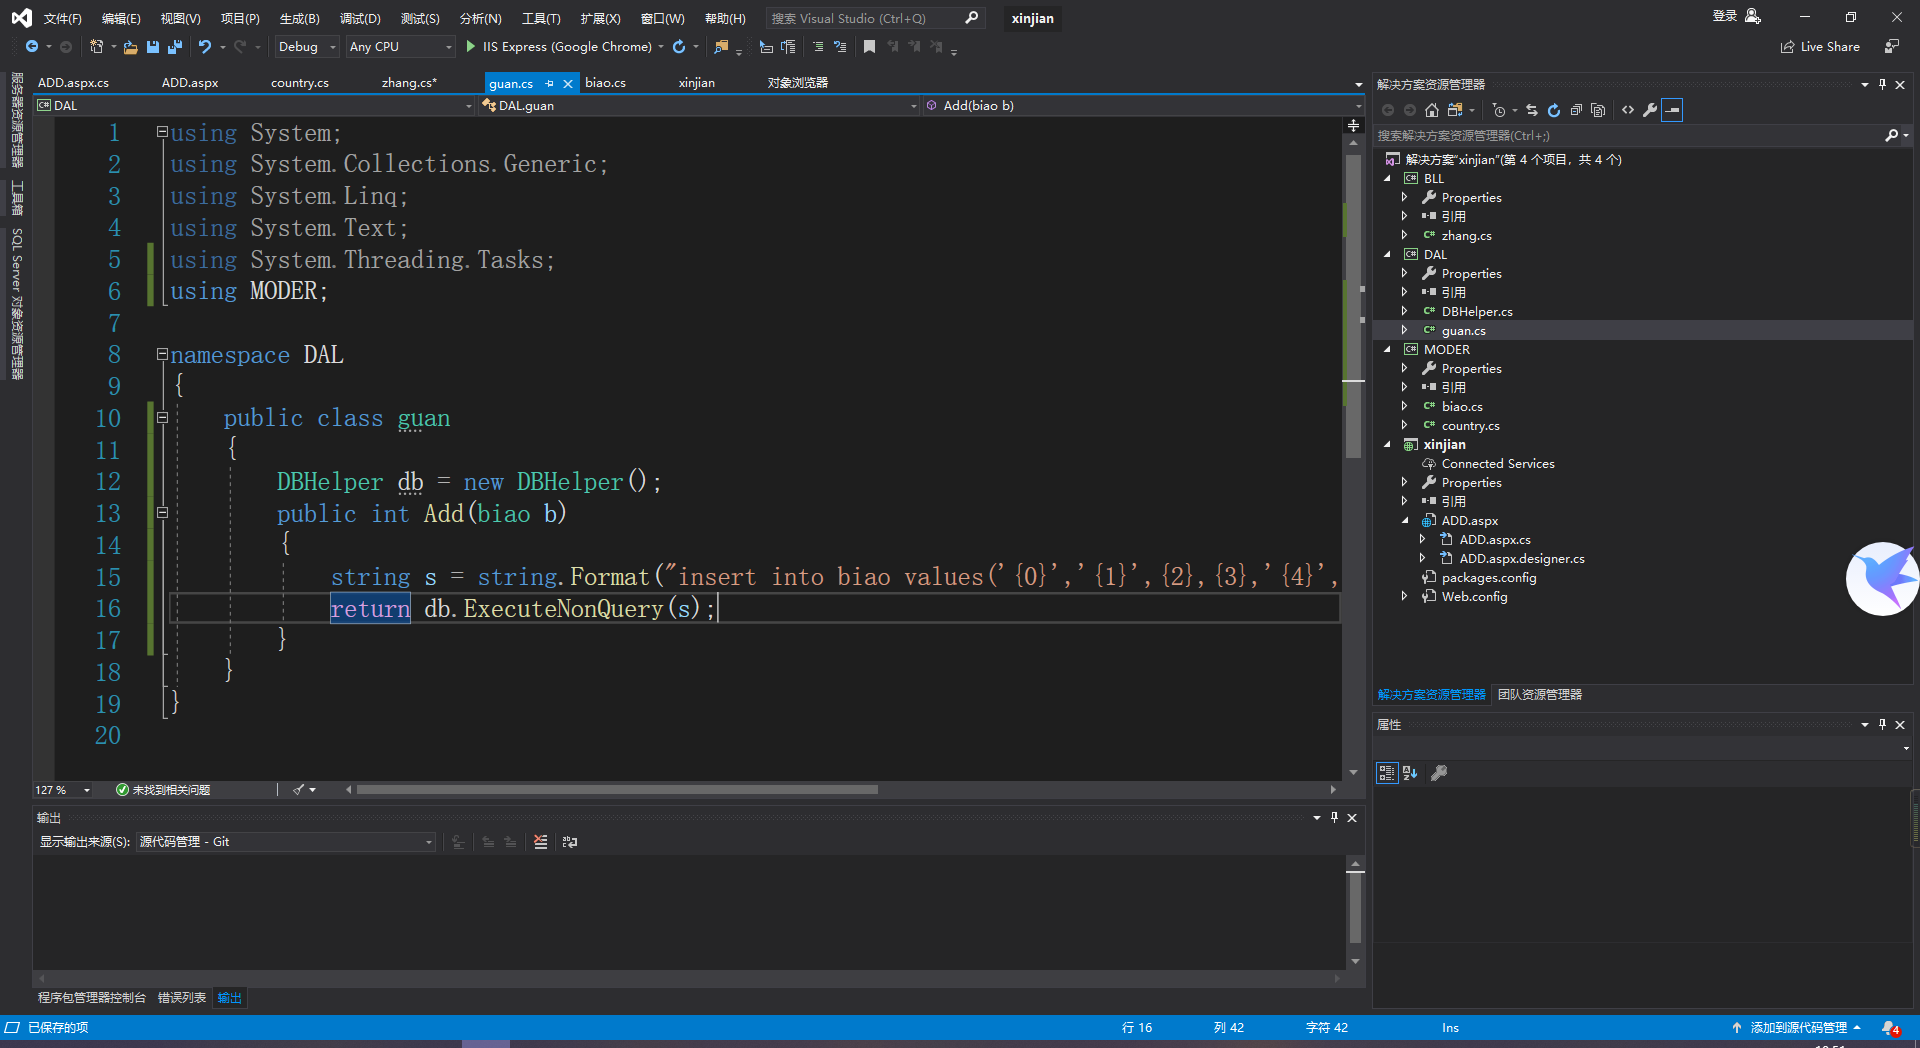Switch to the 错误列表 bottom tab

click(x=182, y=998)
